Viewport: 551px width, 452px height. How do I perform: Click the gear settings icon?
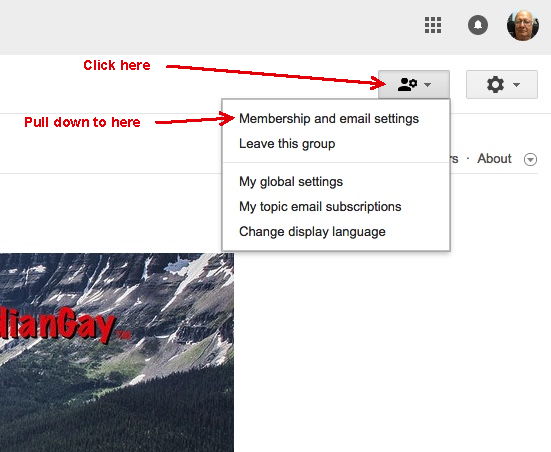coord(495,84)
